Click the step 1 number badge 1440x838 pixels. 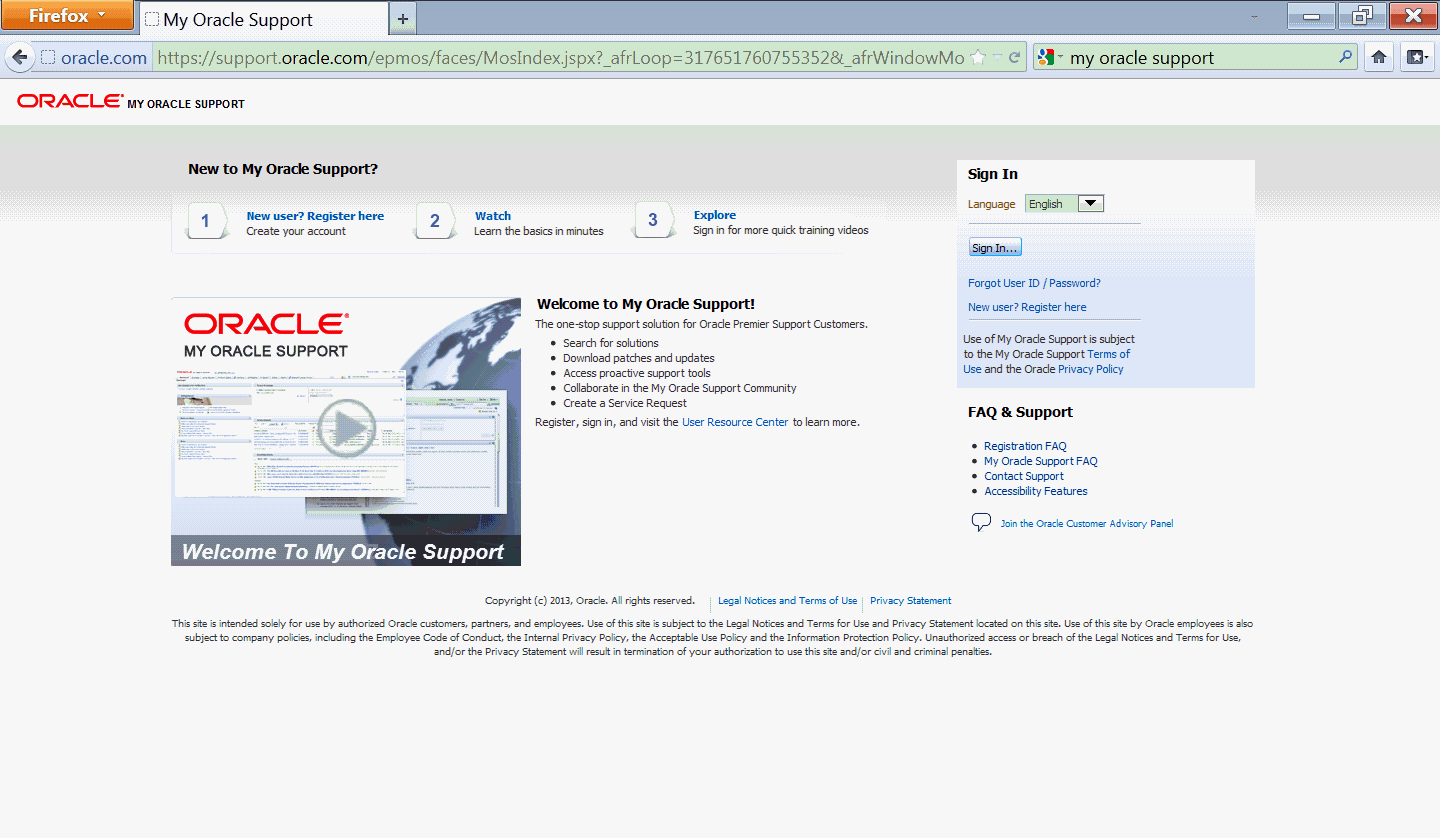pos(205,221)
